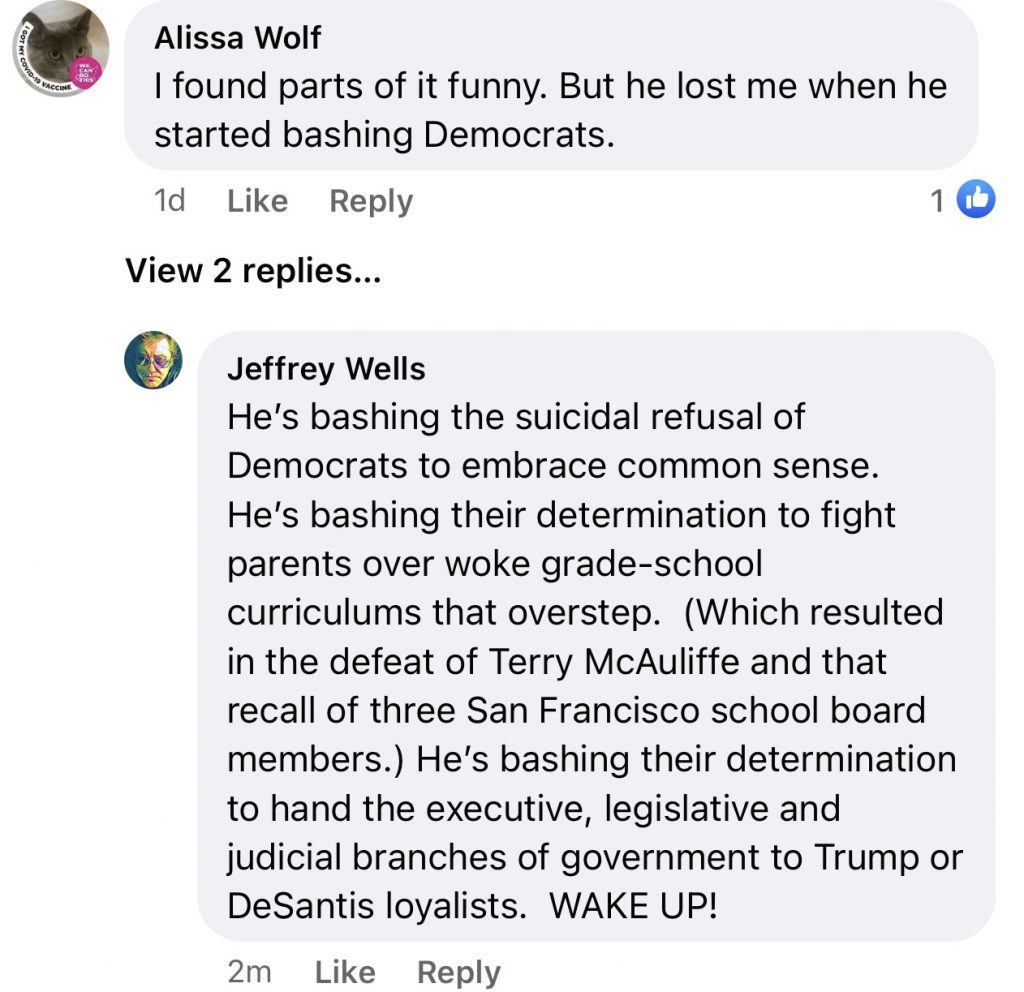Open Jeffrey Wells's profile name link
The width and height of the screenshot is (1024, 992).
point(326,369)
